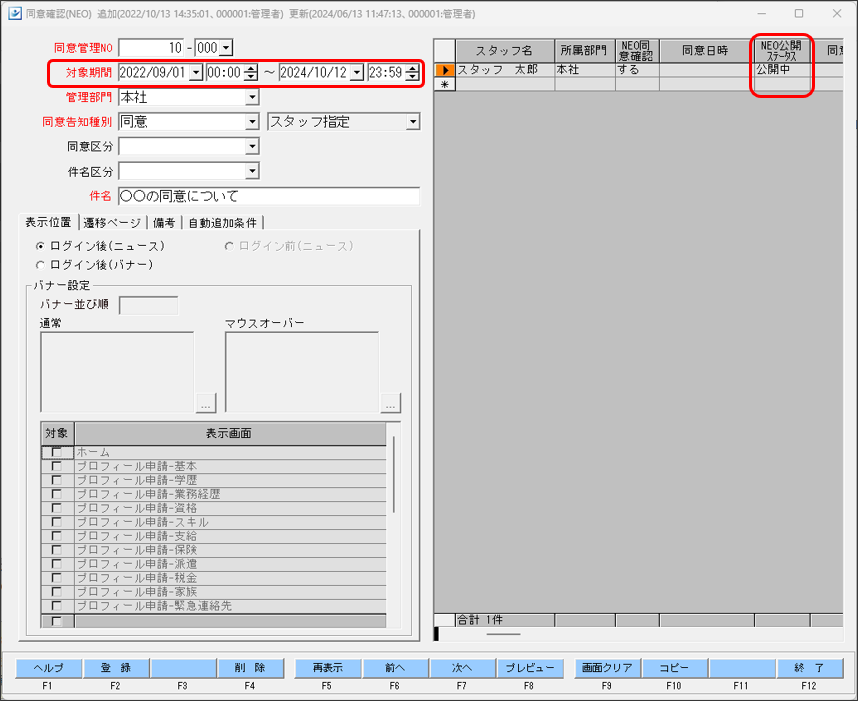Click the 再表示 F5 button
858x701 pixels.
328,668
